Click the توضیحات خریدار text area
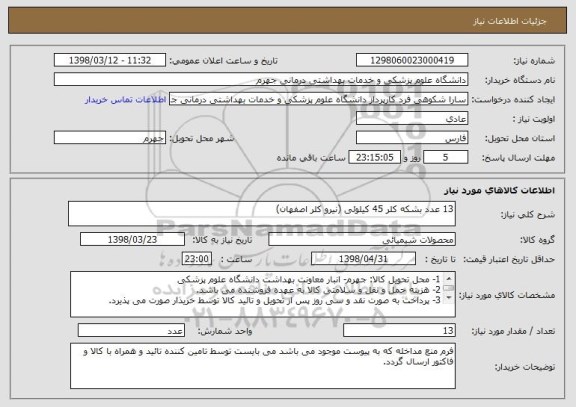The height and width of the screenshot is (407, 576). [263, 366]
